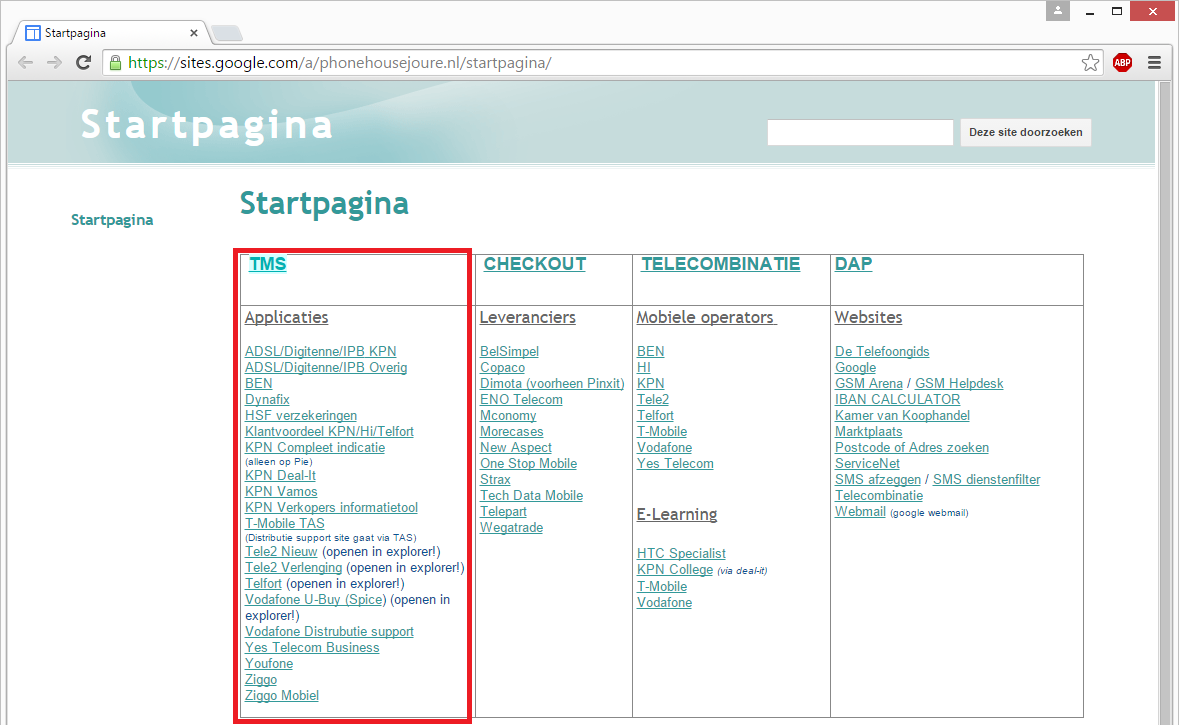This screenshot has width=1181, height=725.
Task: Open the Startpagina sidebar navigation link
Action: 112,220
